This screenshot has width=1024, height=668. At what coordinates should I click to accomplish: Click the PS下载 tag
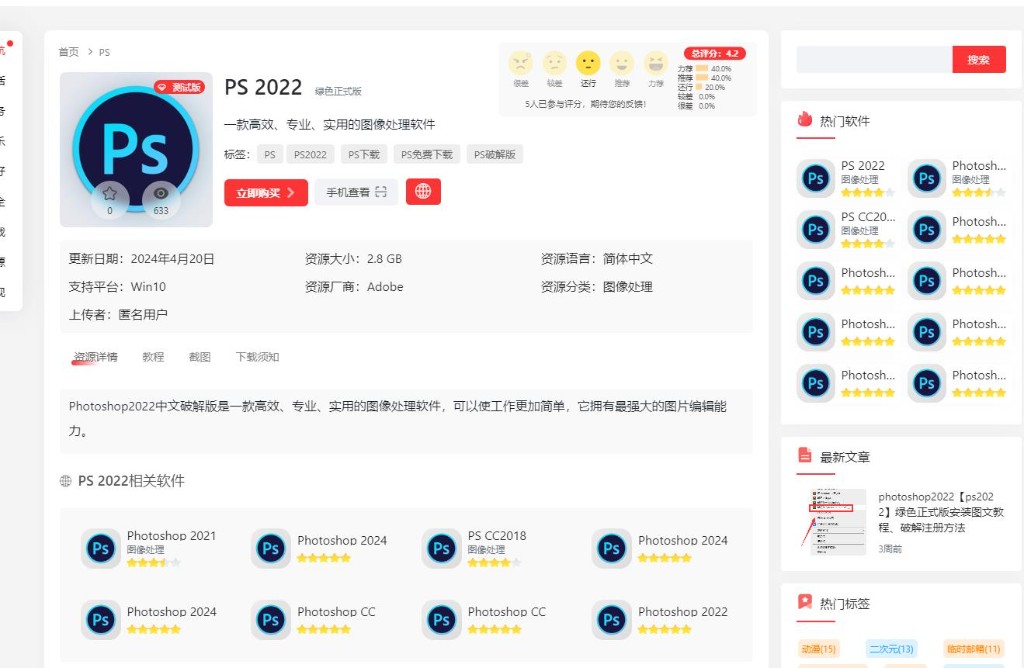[364, 155]
